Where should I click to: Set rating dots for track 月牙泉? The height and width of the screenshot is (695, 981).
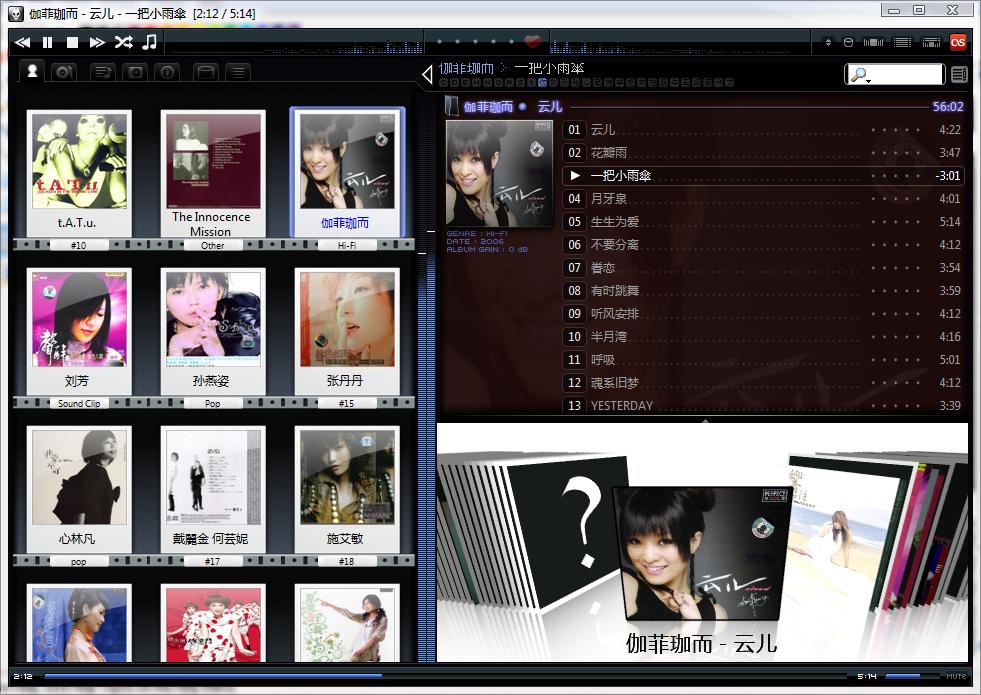(895, 199)
